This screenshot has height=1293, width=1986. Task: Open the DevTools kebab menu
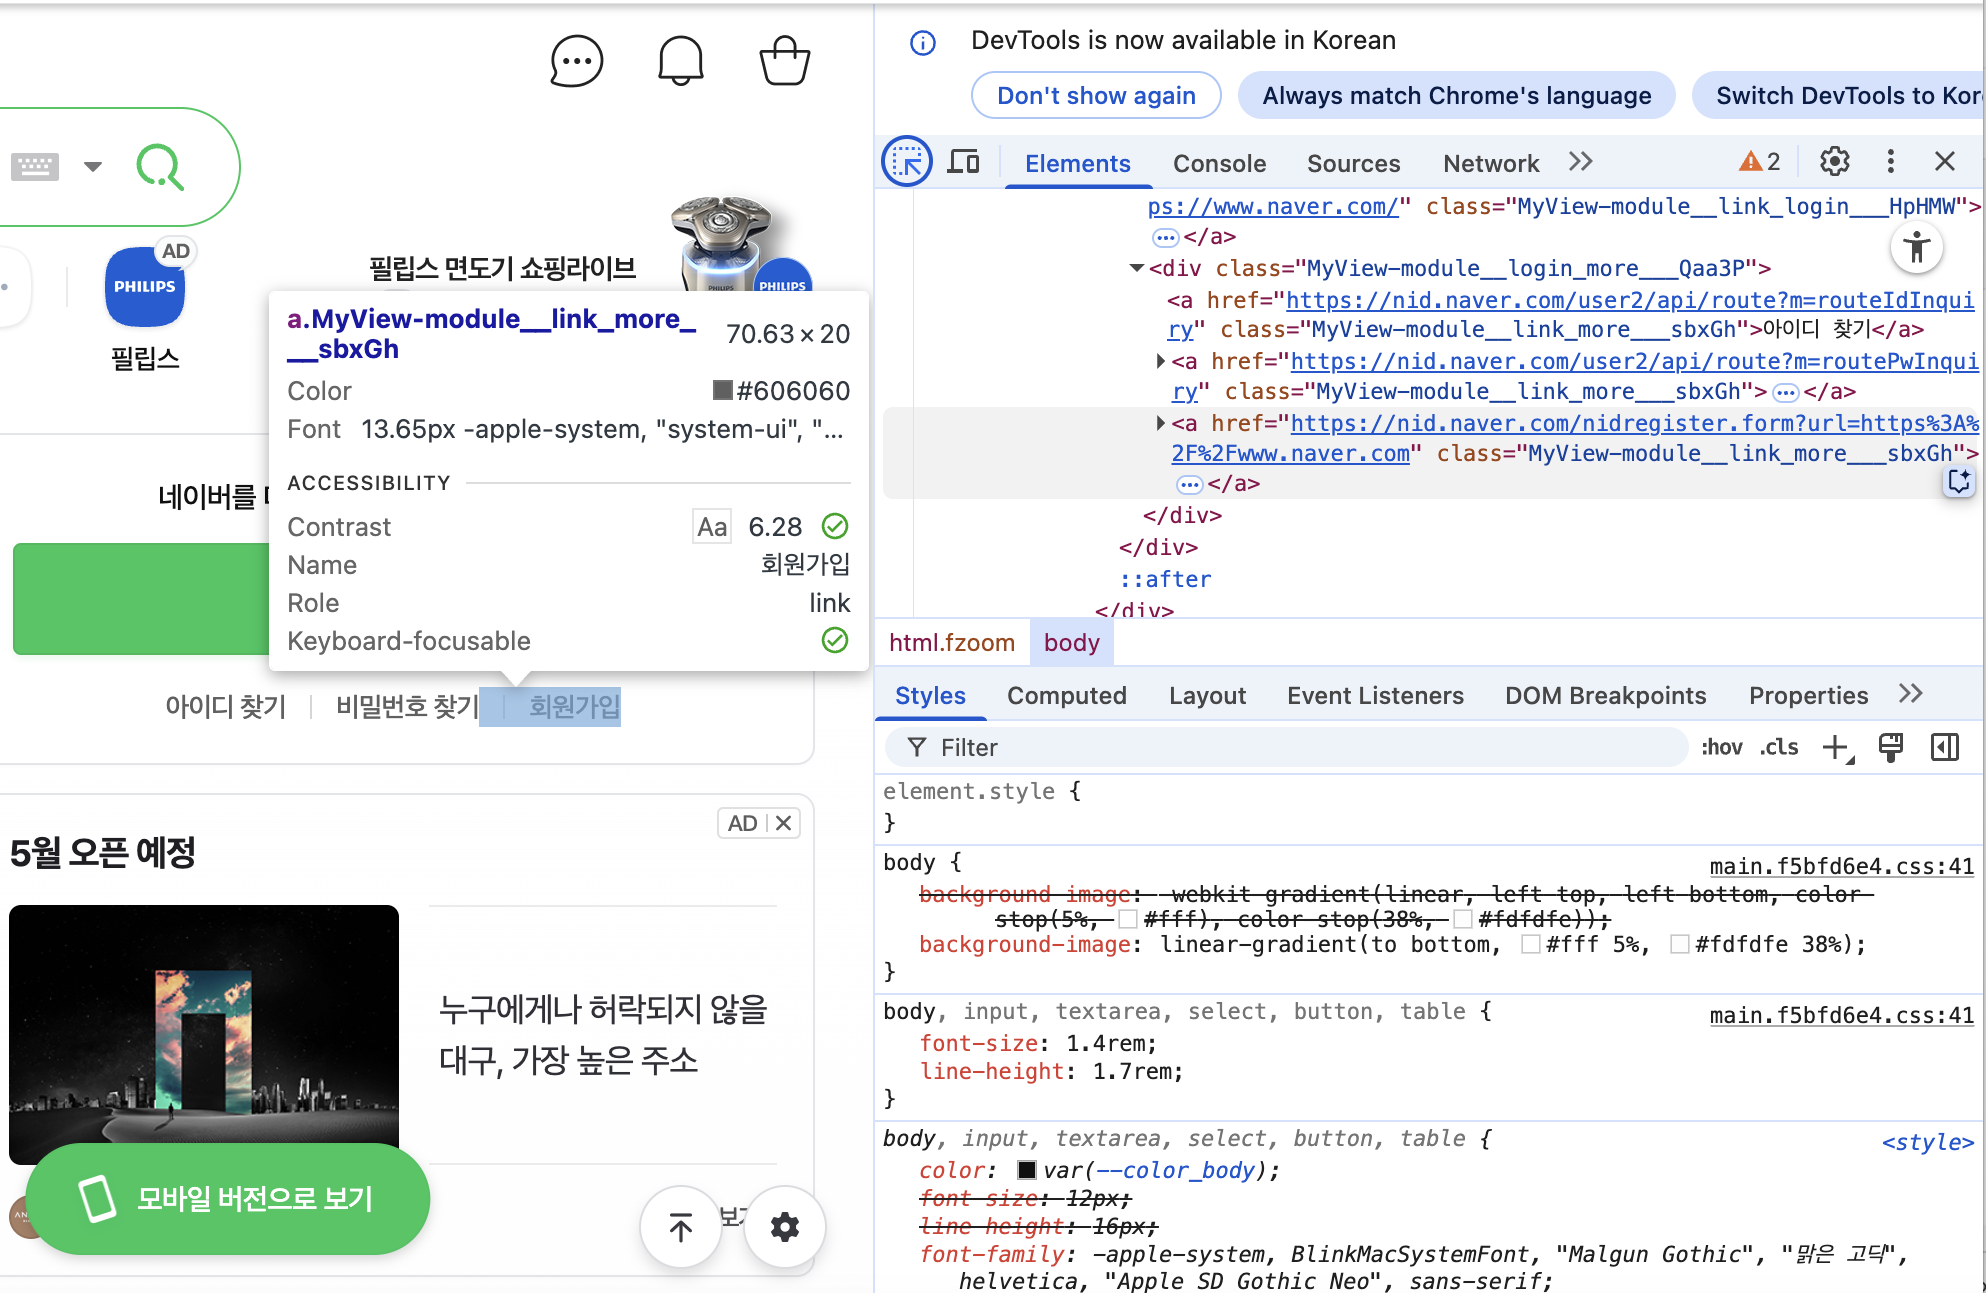coord(1890,162)
